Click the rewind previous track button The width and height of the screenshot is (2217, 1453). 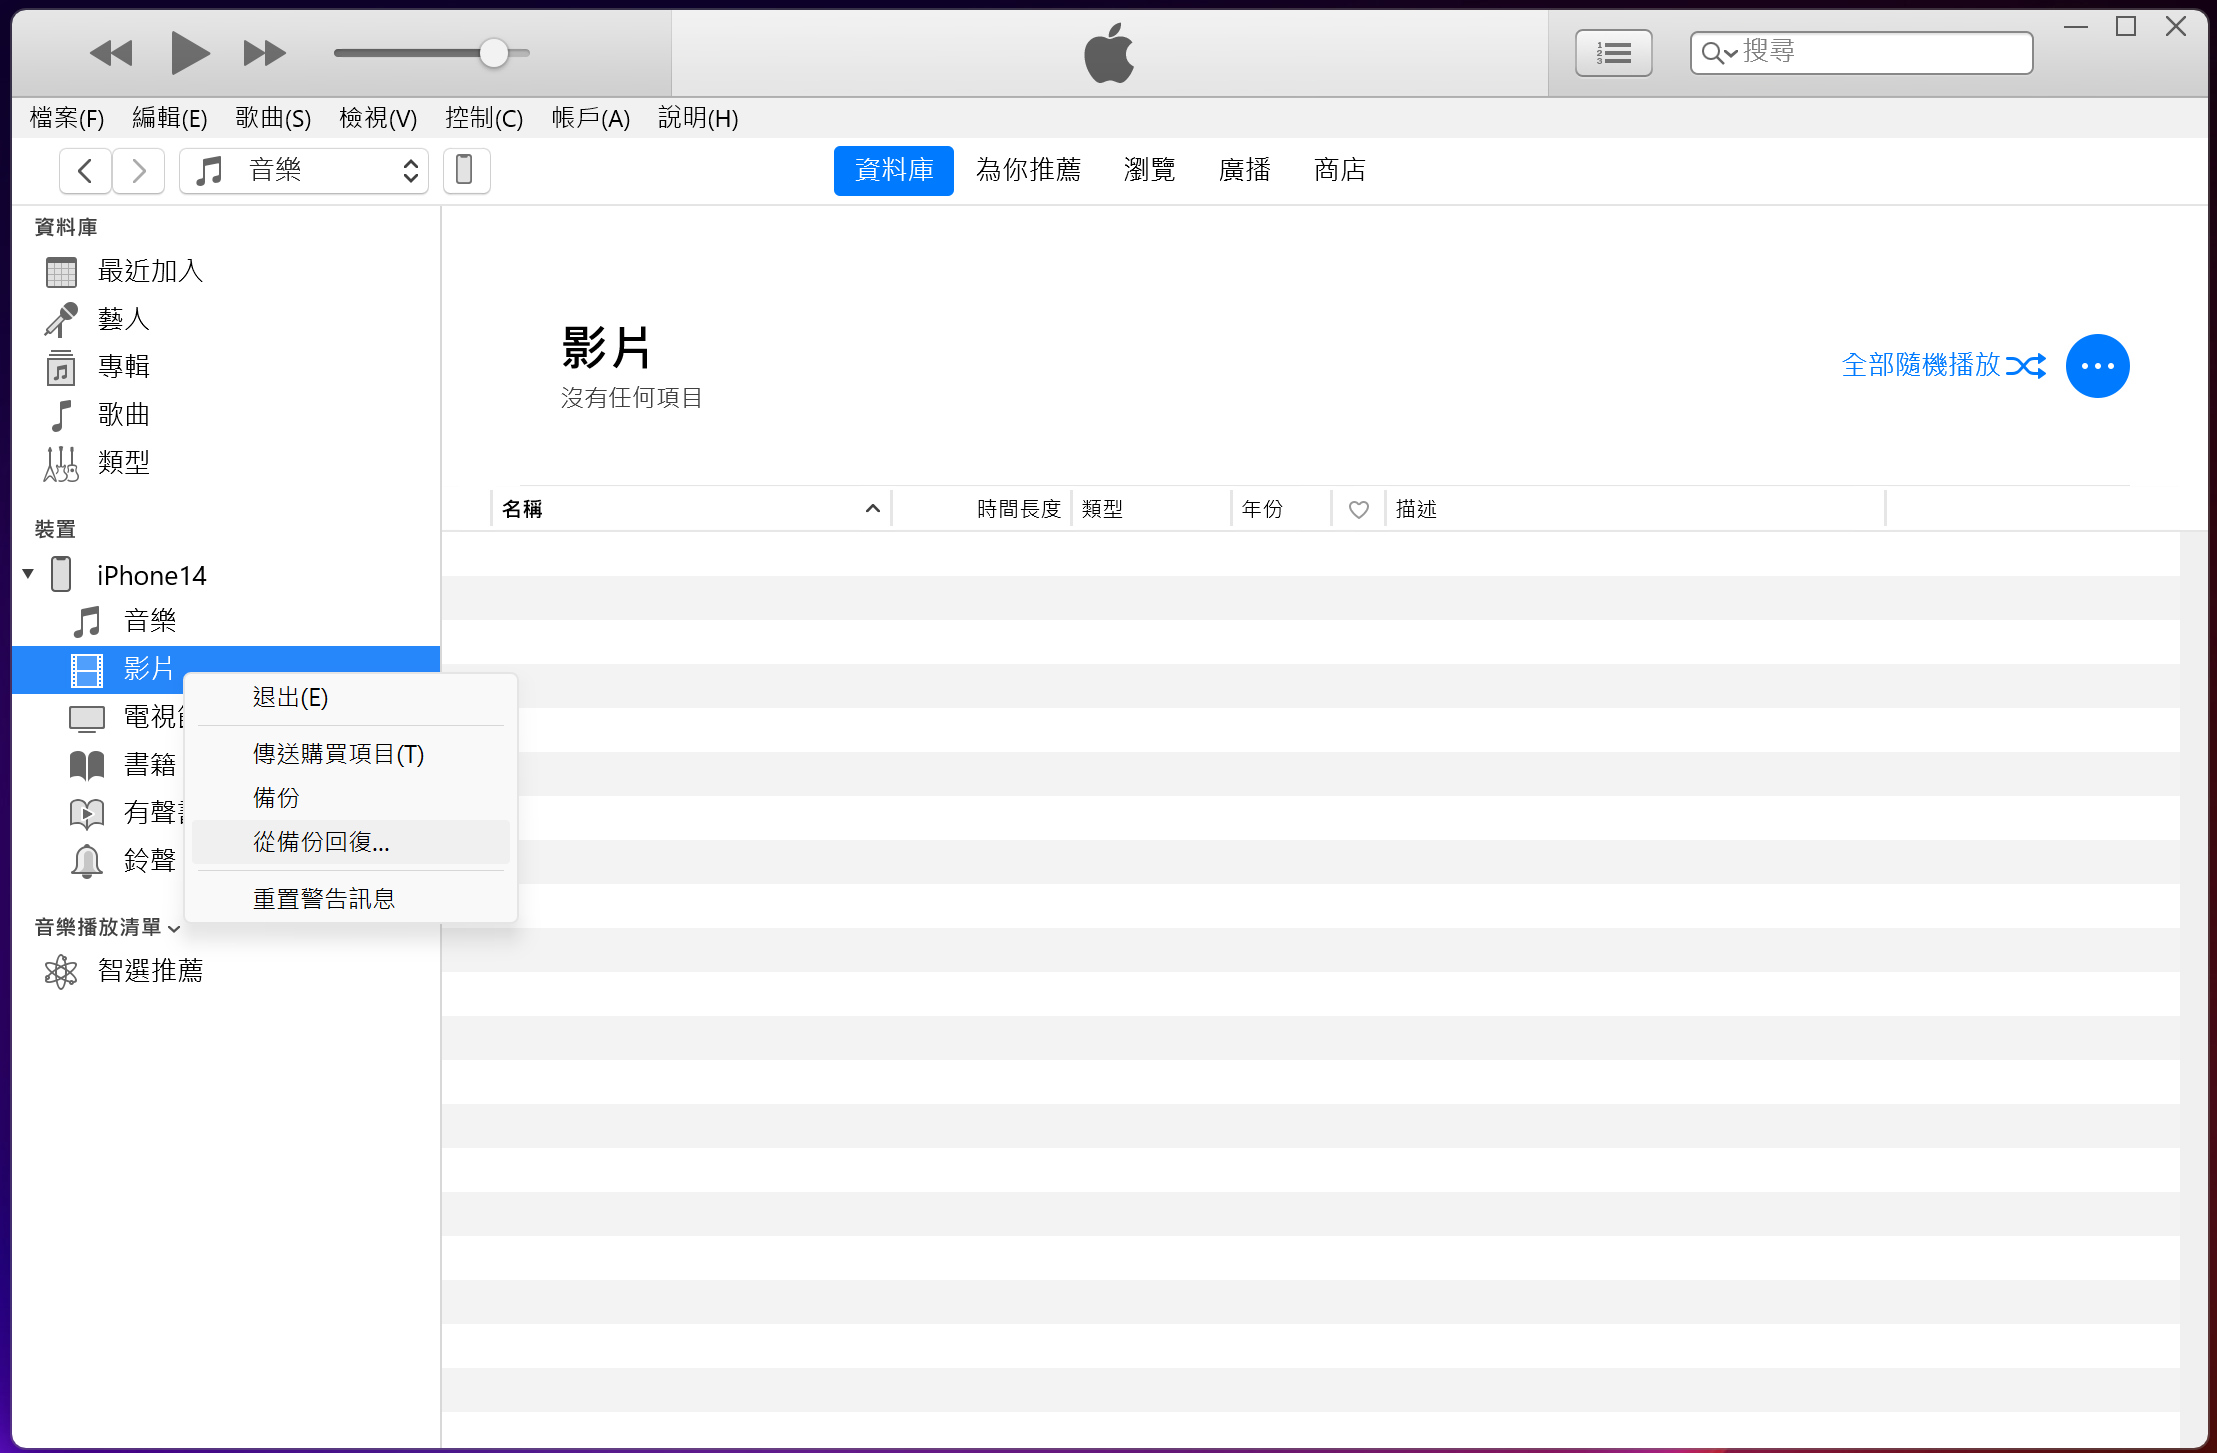pos(110,53)
